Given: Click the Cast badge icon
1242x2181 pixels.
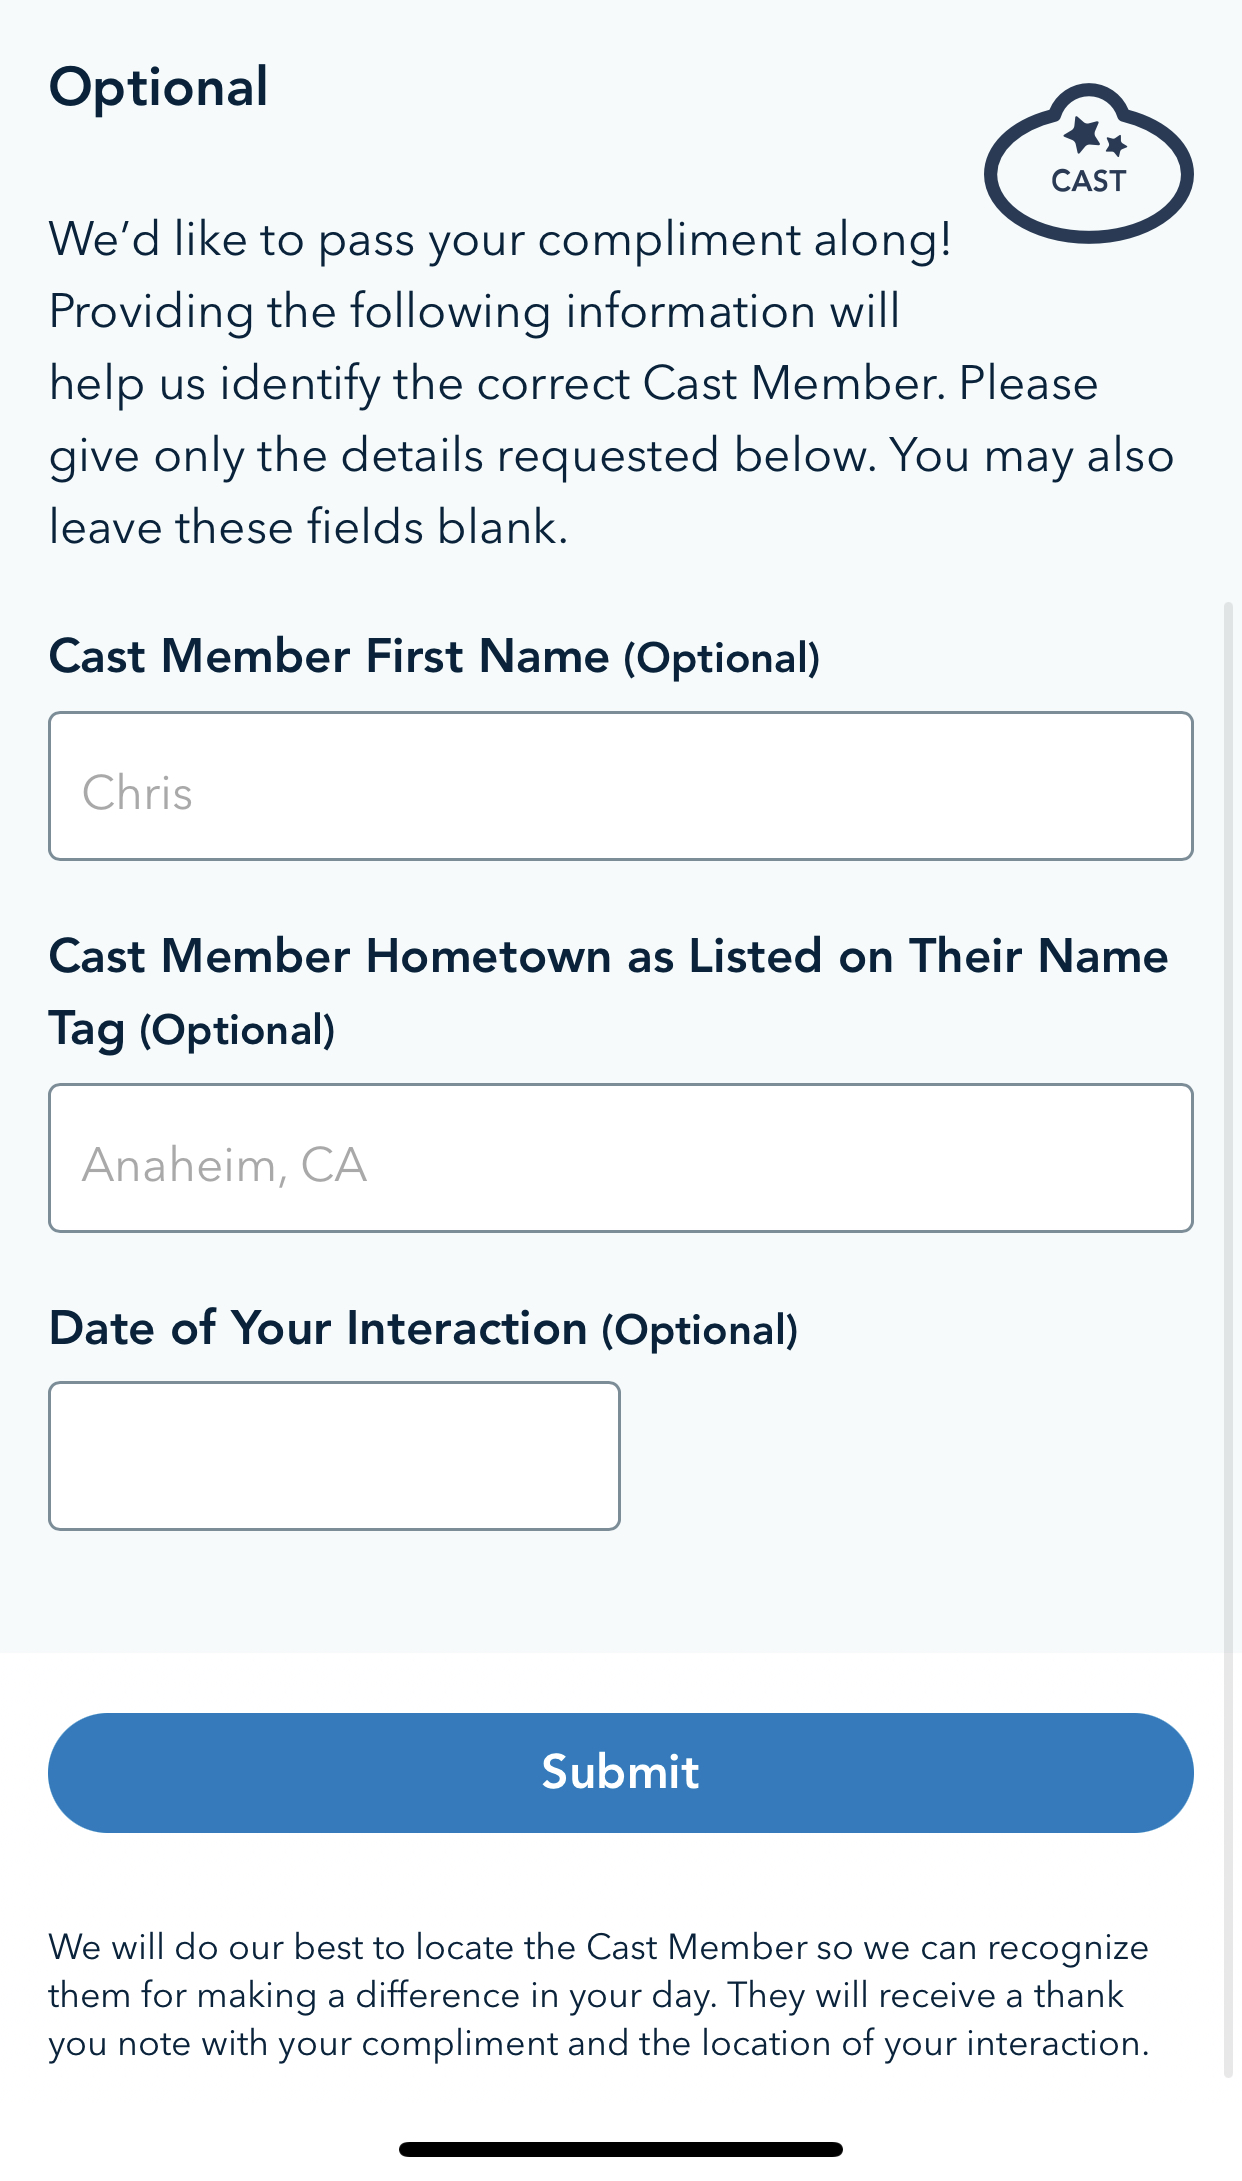Looking at the screenshot, I should (x=1088, y=165).
